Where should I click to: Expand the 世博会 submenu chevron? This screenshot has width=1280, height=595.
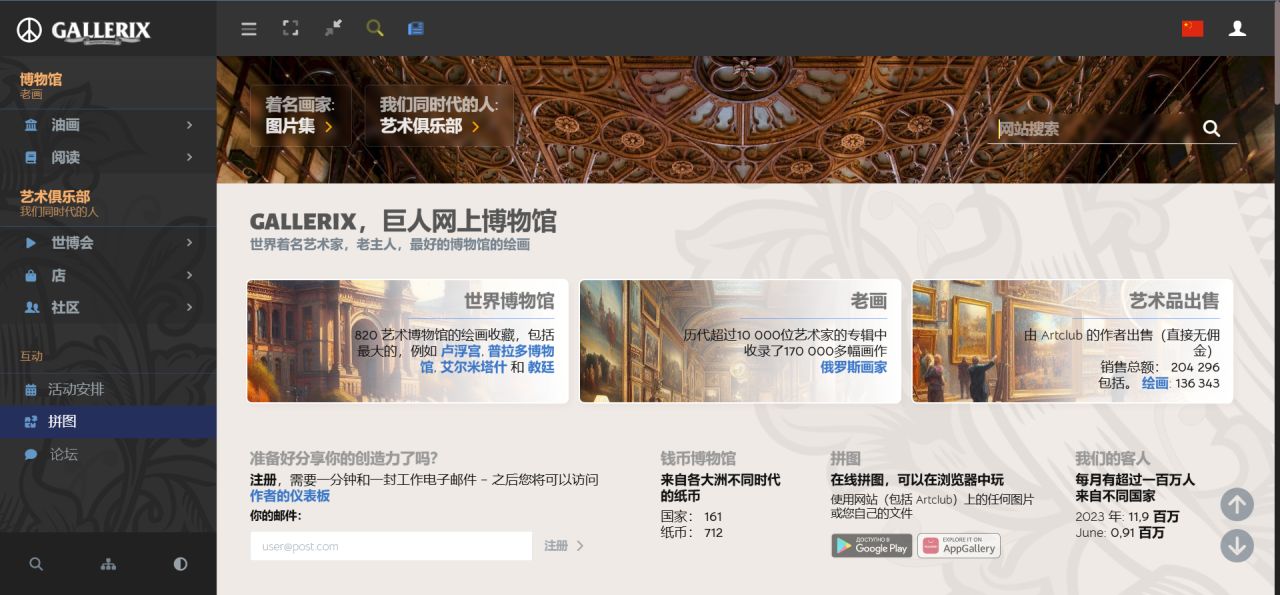pyautogui.click(x=189, y=243)
